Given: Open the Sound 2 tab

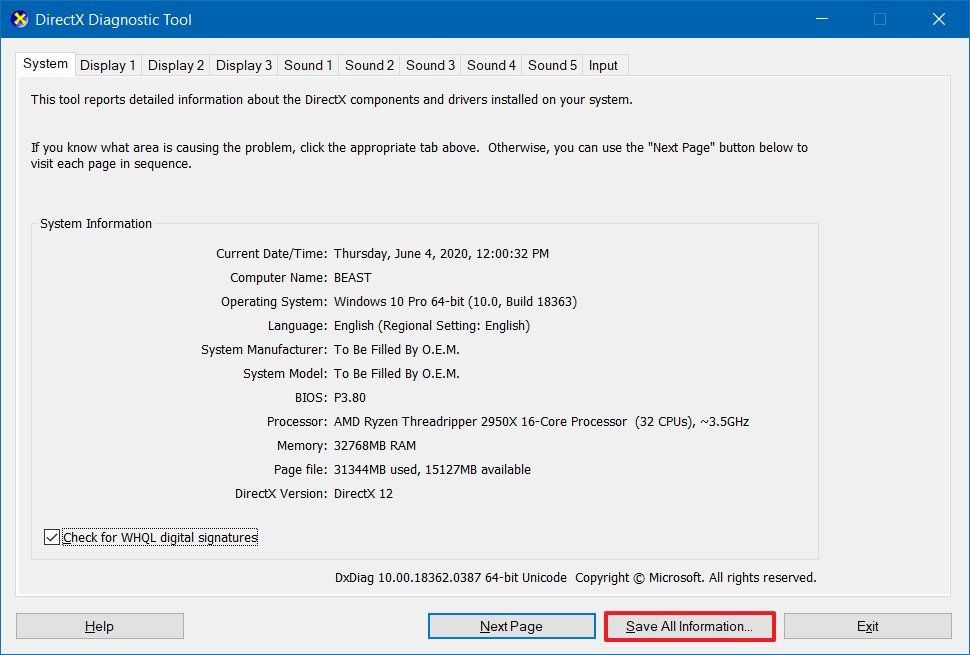Looking at the screenshot, I should 369,65.
